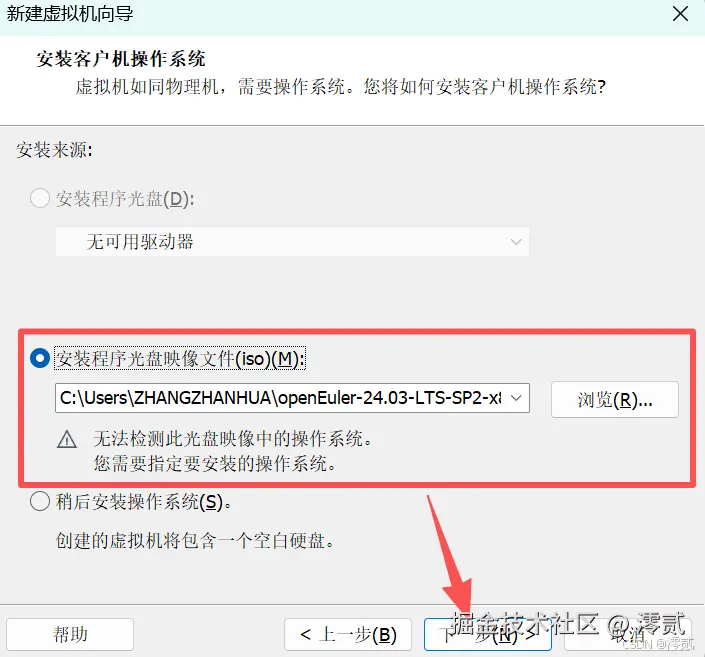Expand the ISO path dropdown arrow

pyautogui.click(x=517, y=398)
